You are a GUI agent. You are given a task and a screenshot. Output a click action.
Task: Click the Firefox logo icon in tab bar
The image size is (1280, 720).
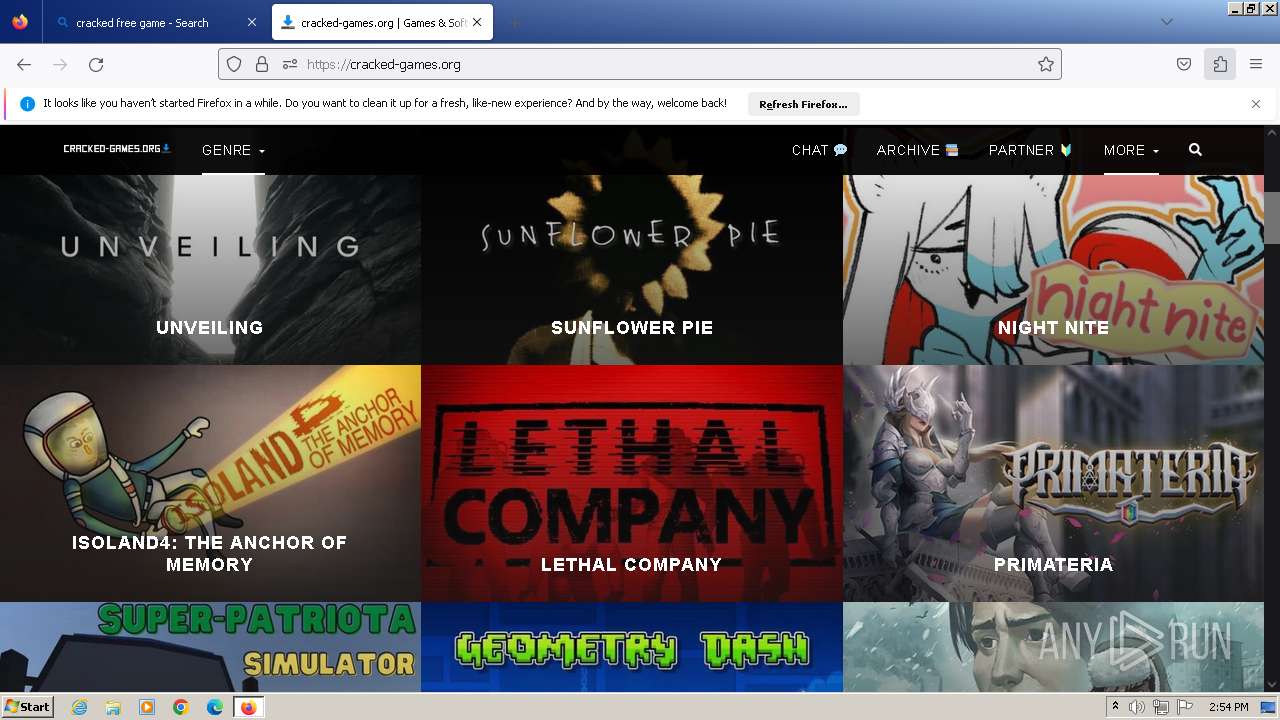coord(20,22)
